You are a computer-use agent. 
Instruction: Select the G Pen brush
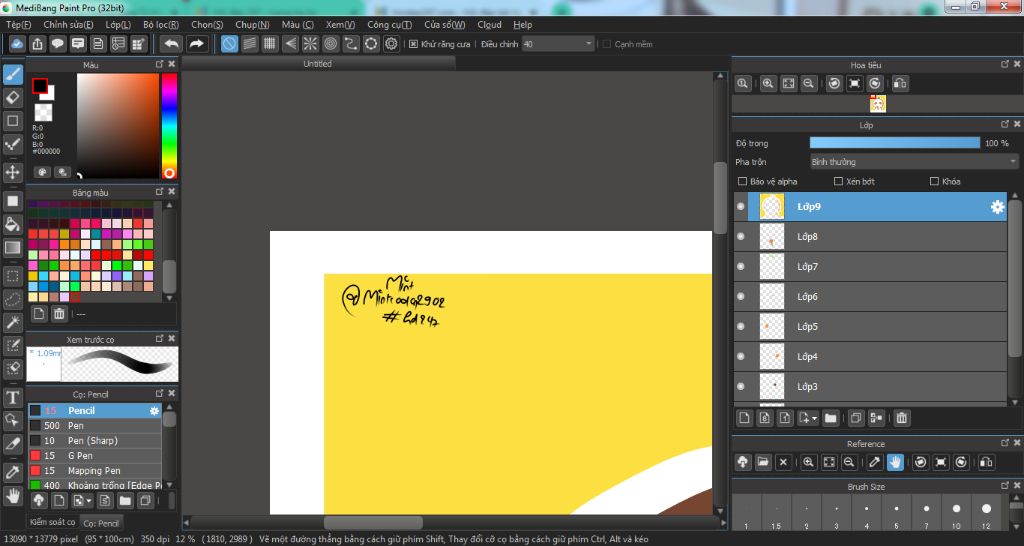point(95,456)
